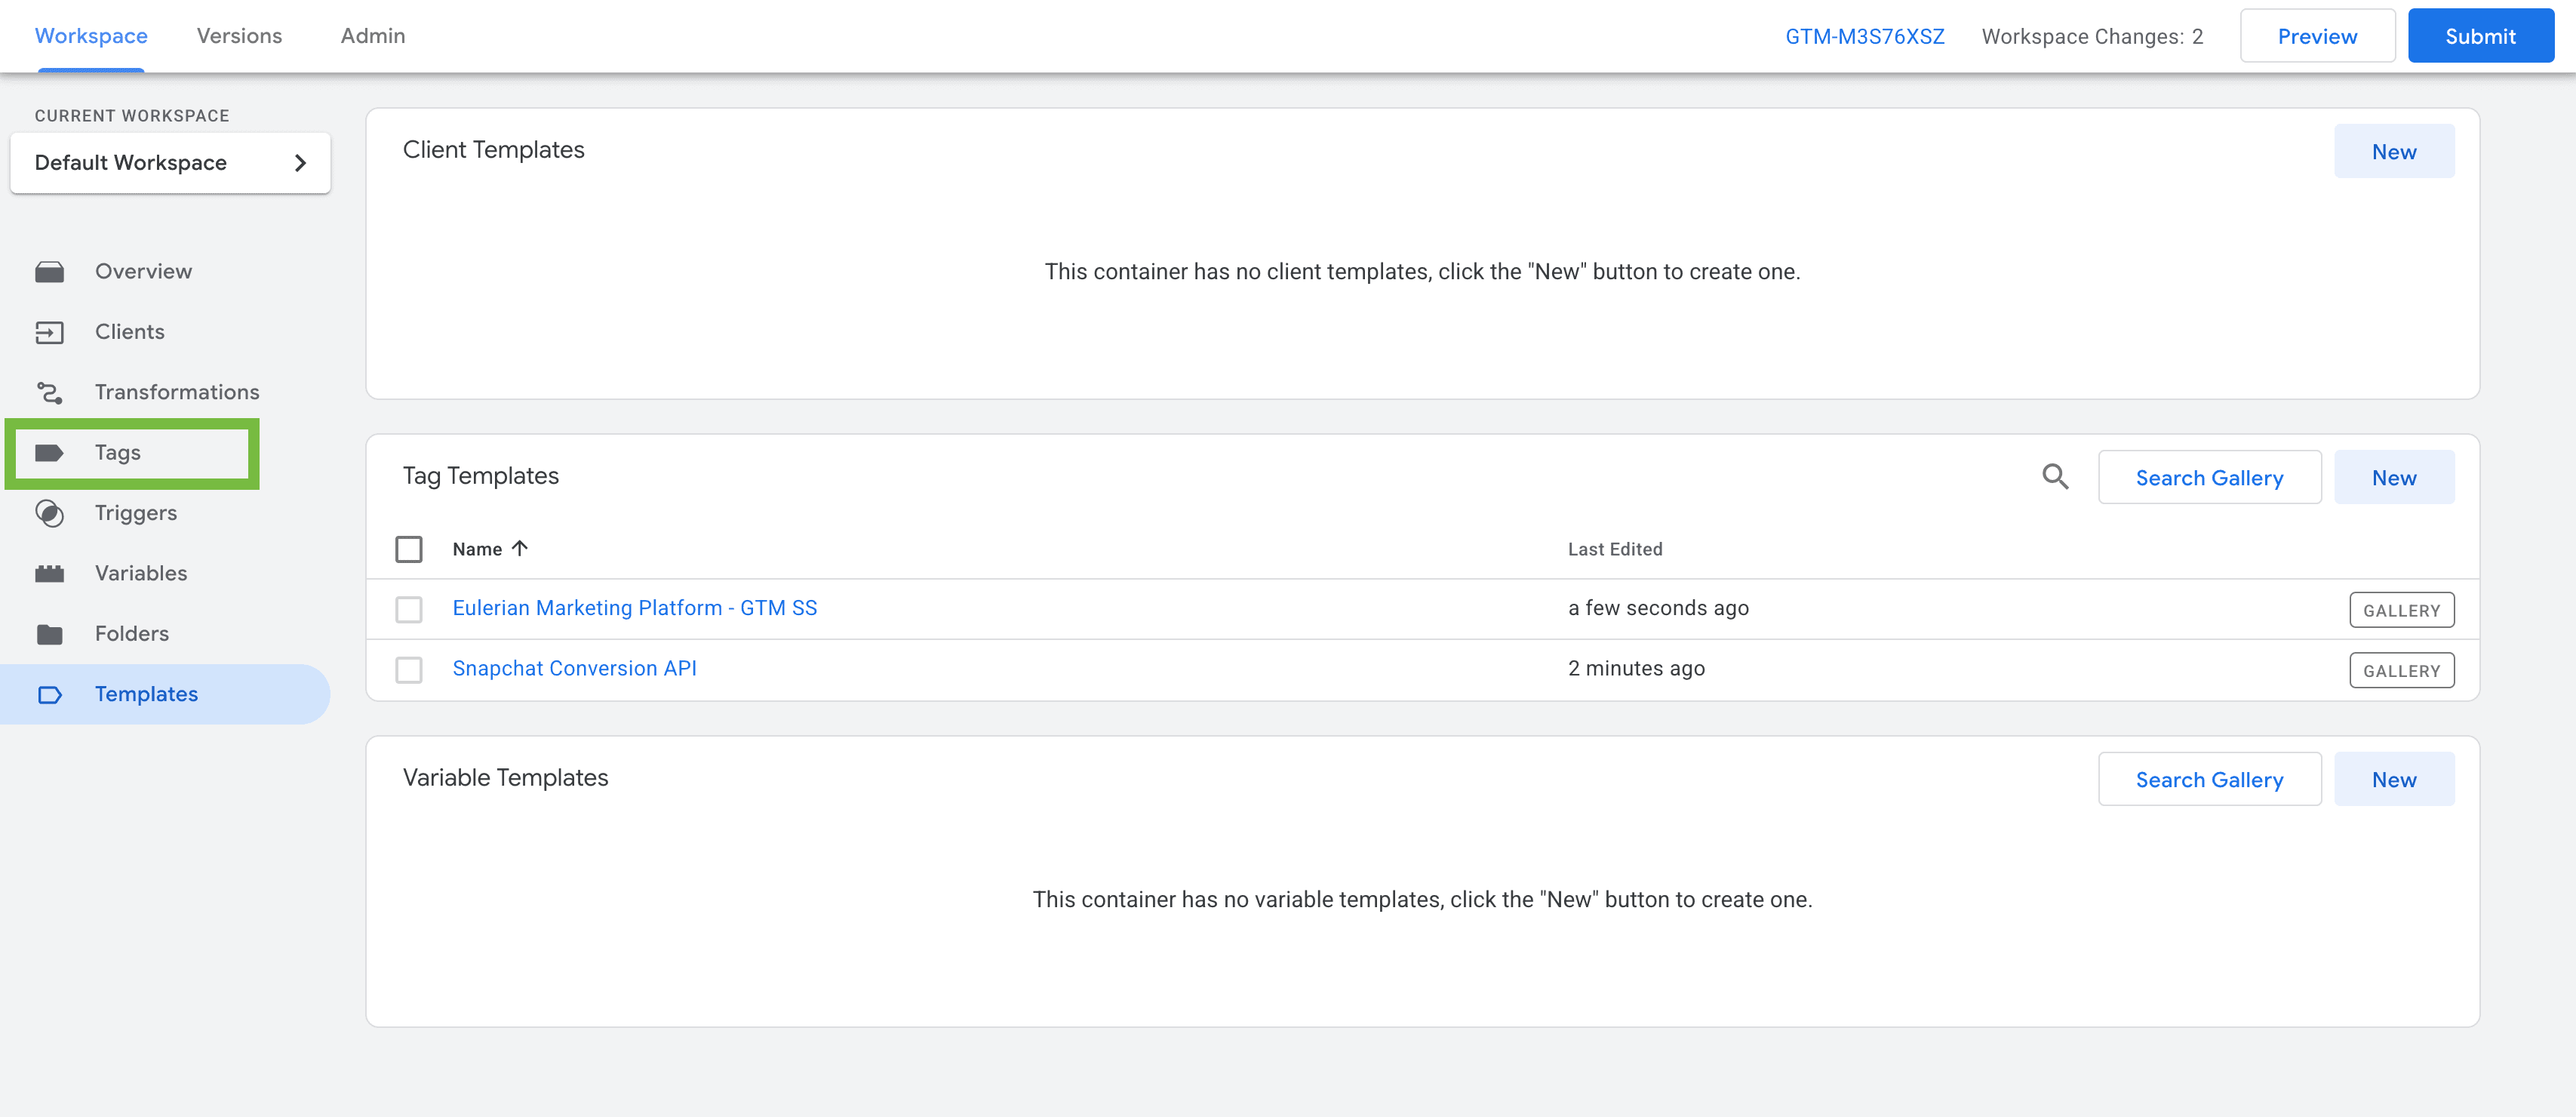Click the Triggers circle icon
Viewport: 2576px width, 1117px height.
(49, 513)
